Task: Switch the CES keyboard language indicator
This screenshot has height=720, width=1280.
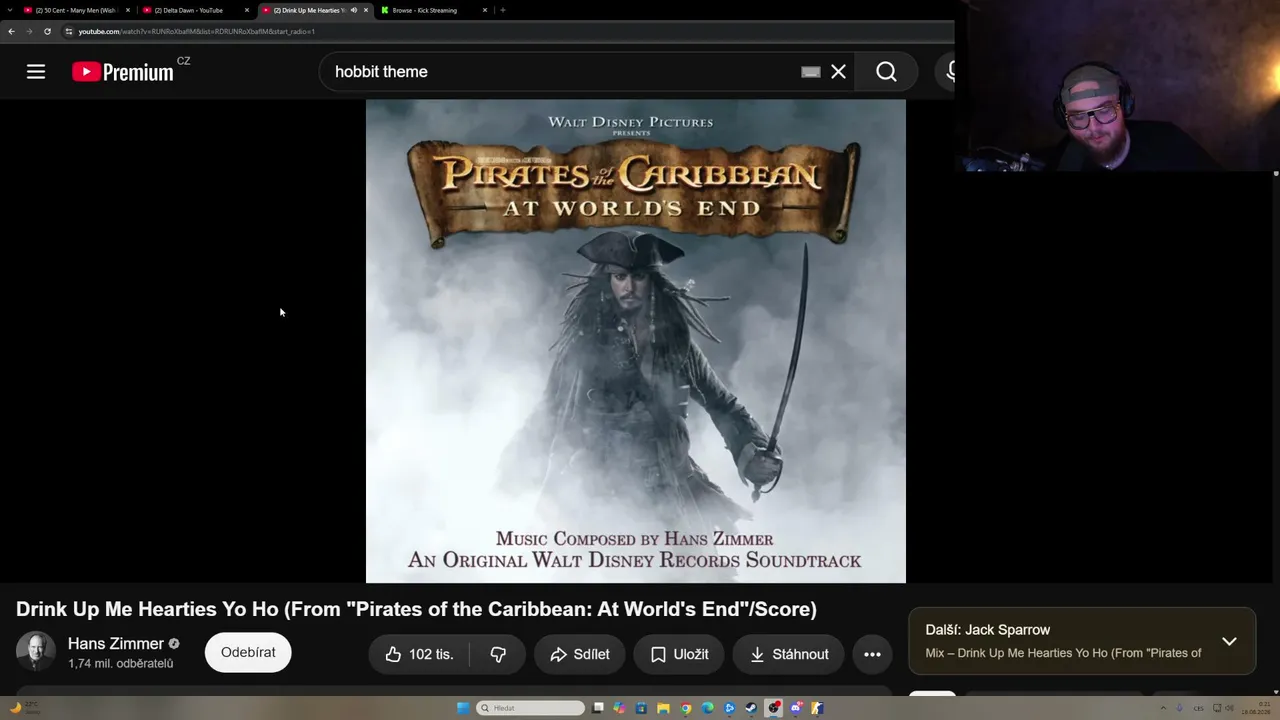Action: point(1198,708)
